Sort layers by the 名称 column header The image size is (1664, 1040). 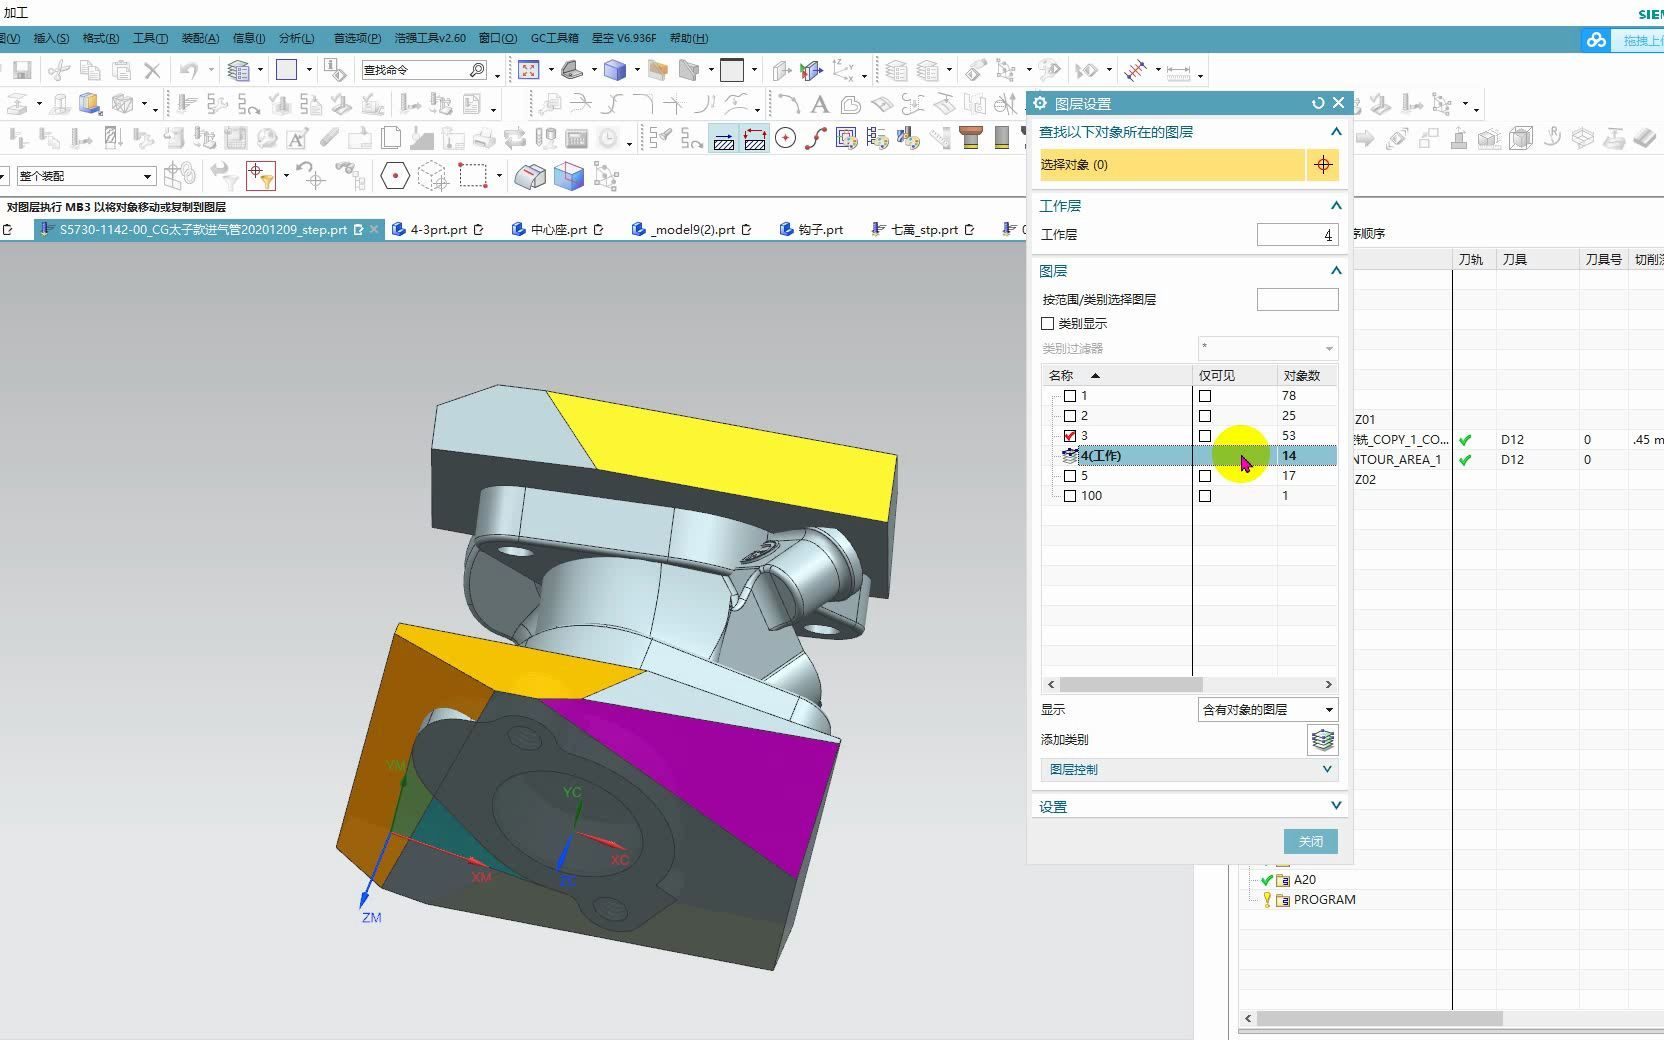(x=1116, y=375)
